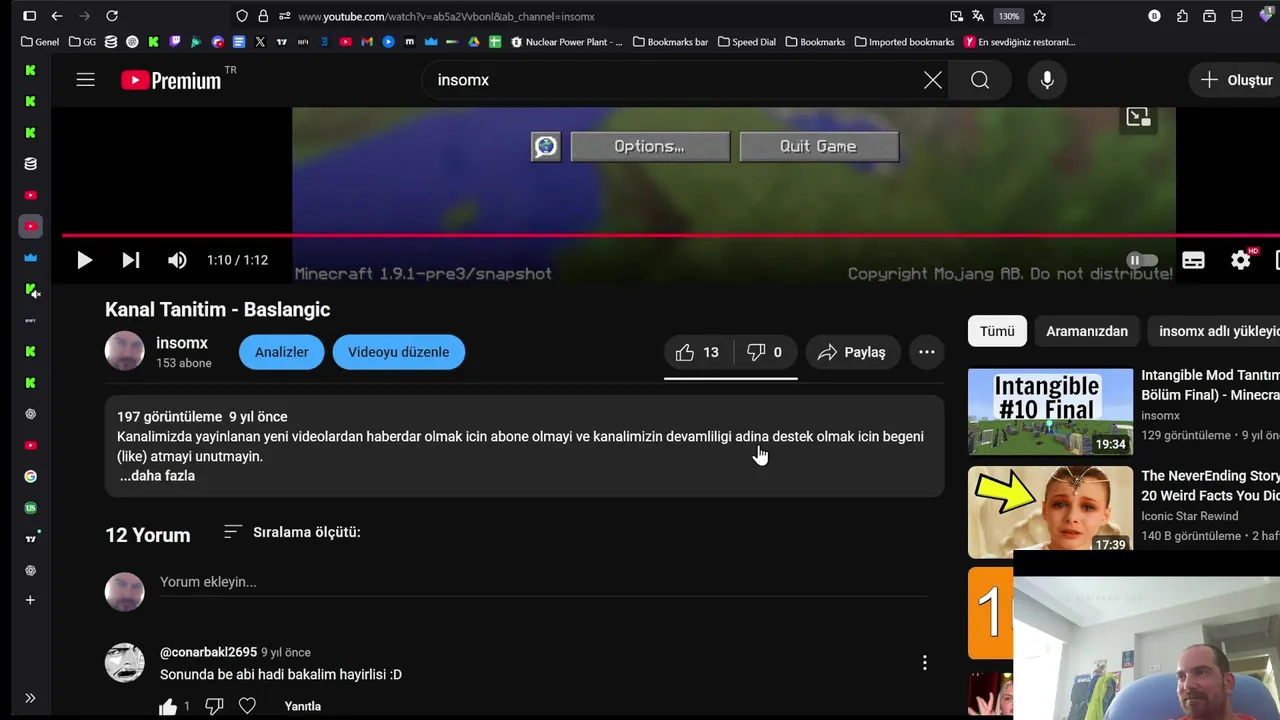Open the Imported bookmarks folder
Viewport: 1280px width, 720px height.
[904, 42]
